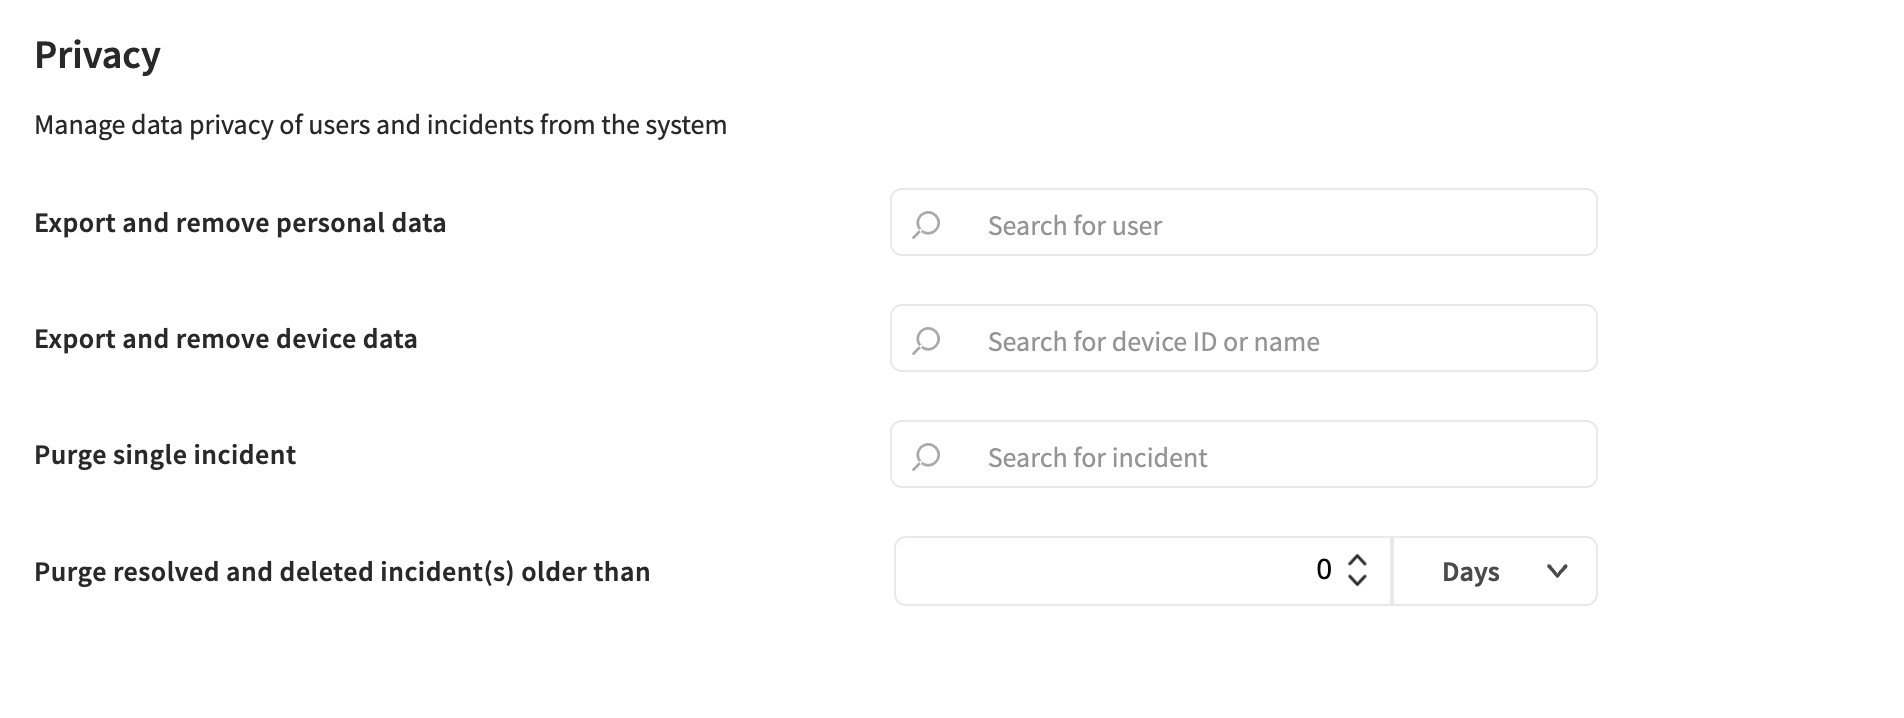Open the Days time unit selector
The image size is (1904, 718).
(1471, 572)
